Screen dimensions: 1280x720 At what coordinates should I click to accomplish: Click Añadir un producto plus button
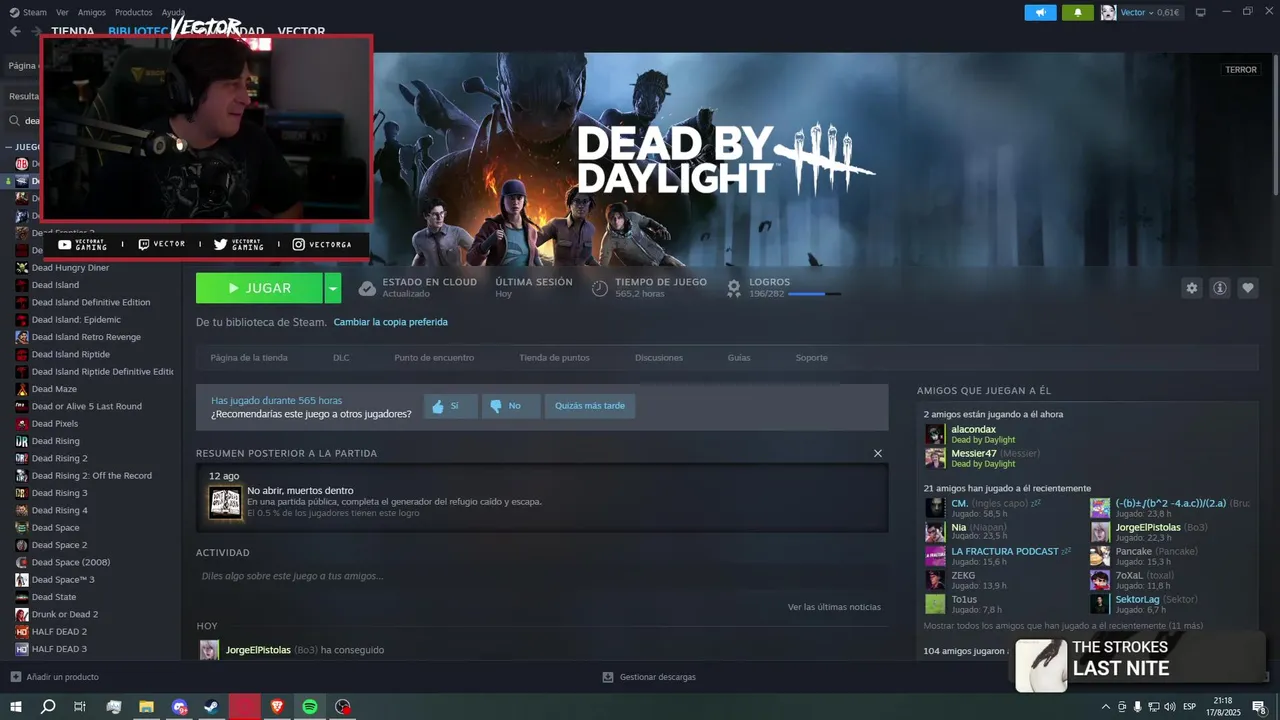15,677
